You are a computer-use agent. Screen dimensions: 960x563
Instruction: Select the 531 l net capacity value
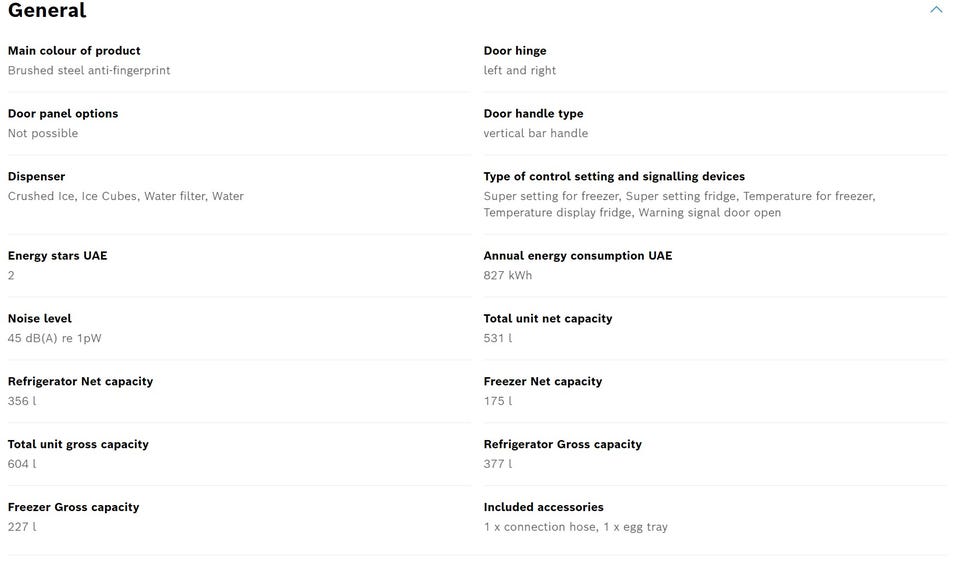pos(498,339)
